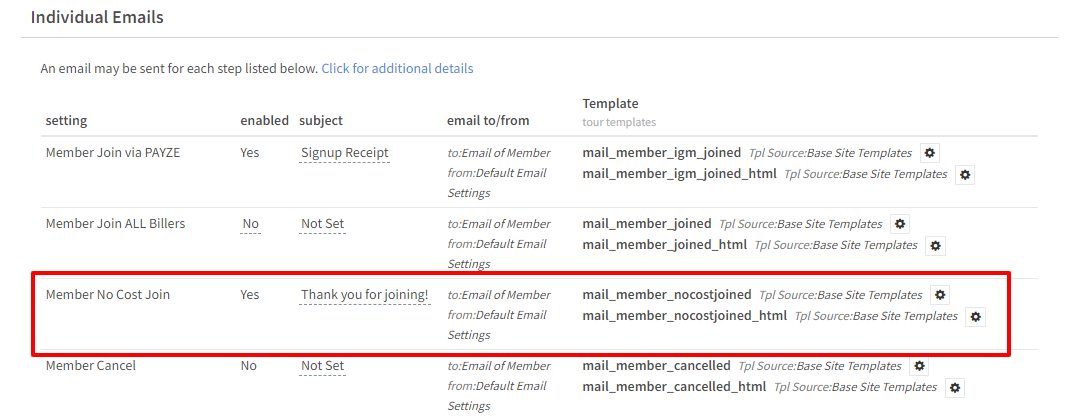The width and height of the screenshot is (1078, 418).
Task: Click enabled 'No' value for Member Cancel
Action: 248,366
